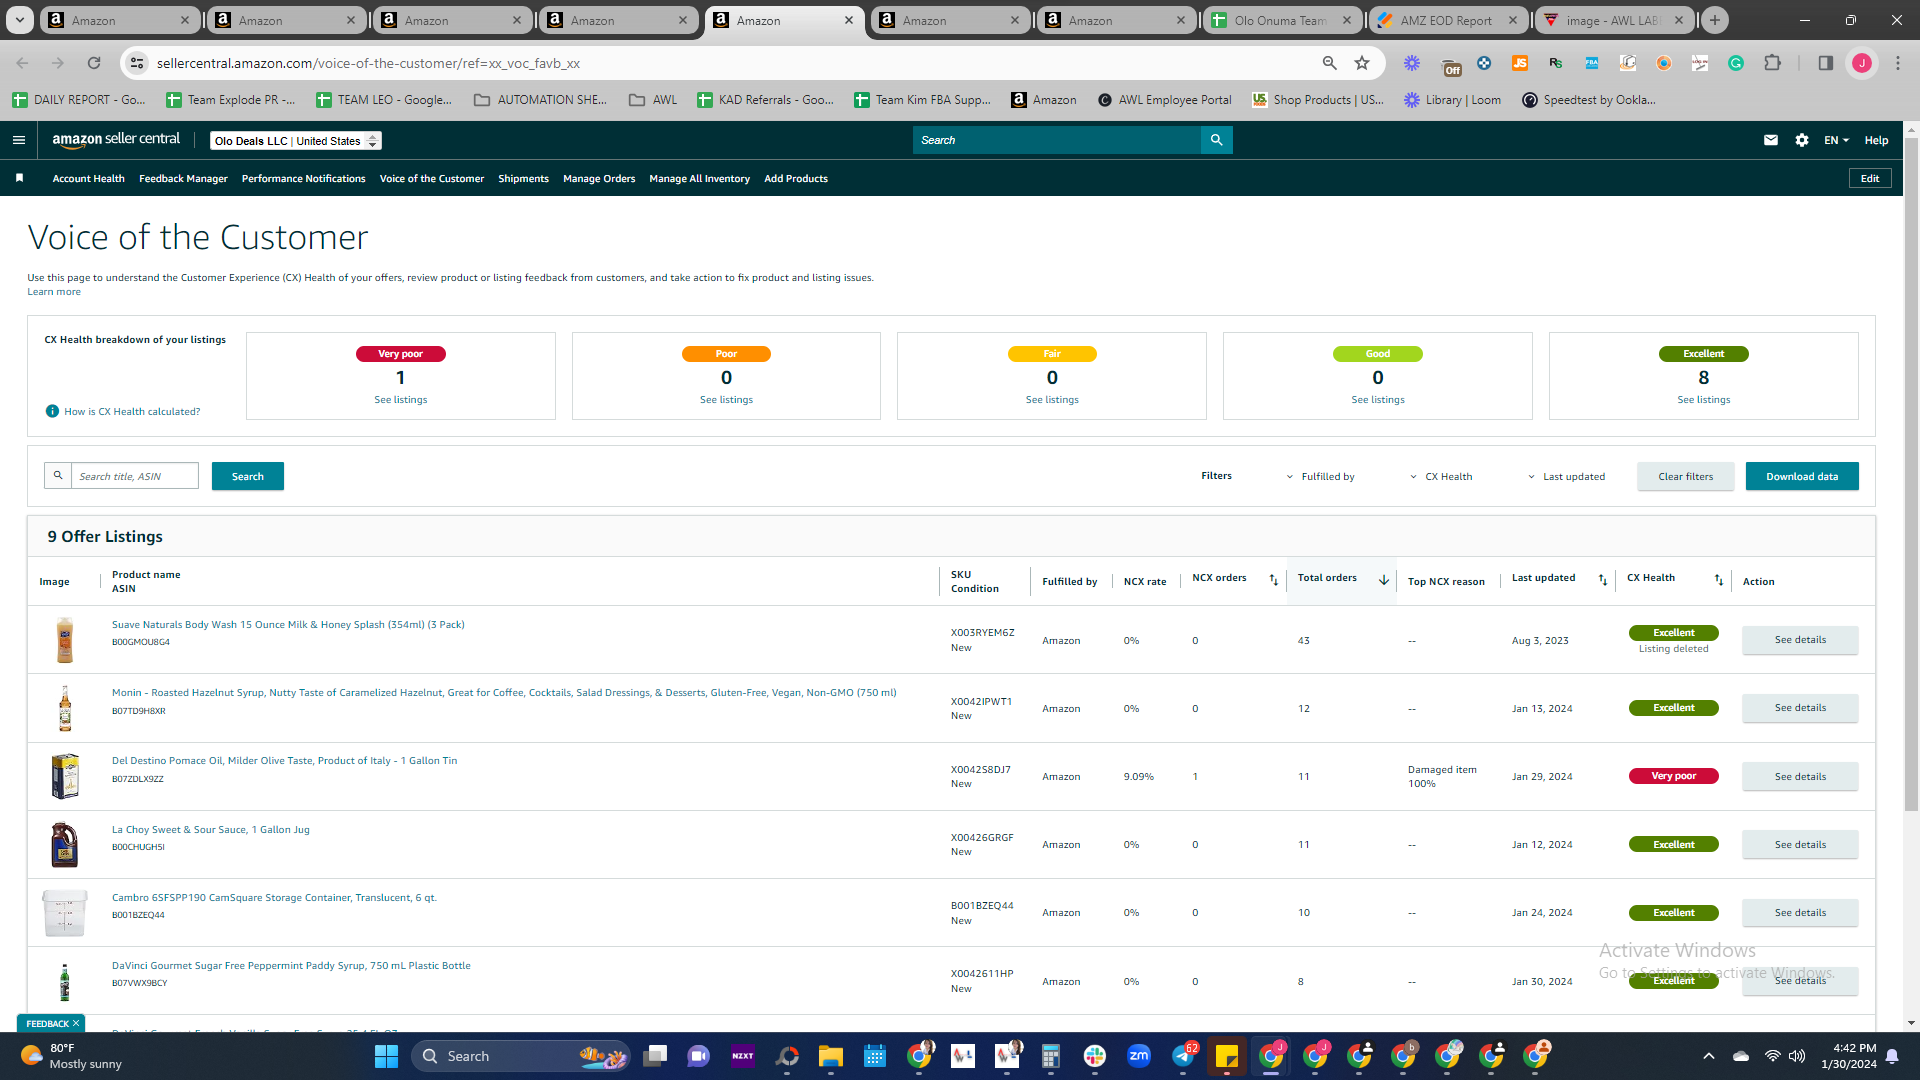Expand the CX Health filter
The height and width of the screenshot is (1080, 1920).
pos(1441,477)
